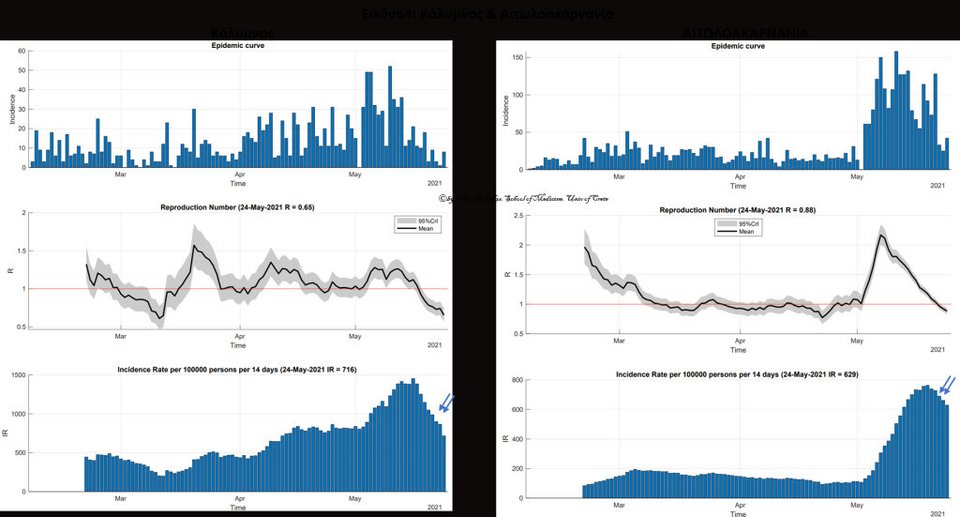Image resolution: width=960 pixels, height=517 pixels.
Task: Select the "Incidence" y-axis label on the 0–60 chart
Action: point(12,109)
